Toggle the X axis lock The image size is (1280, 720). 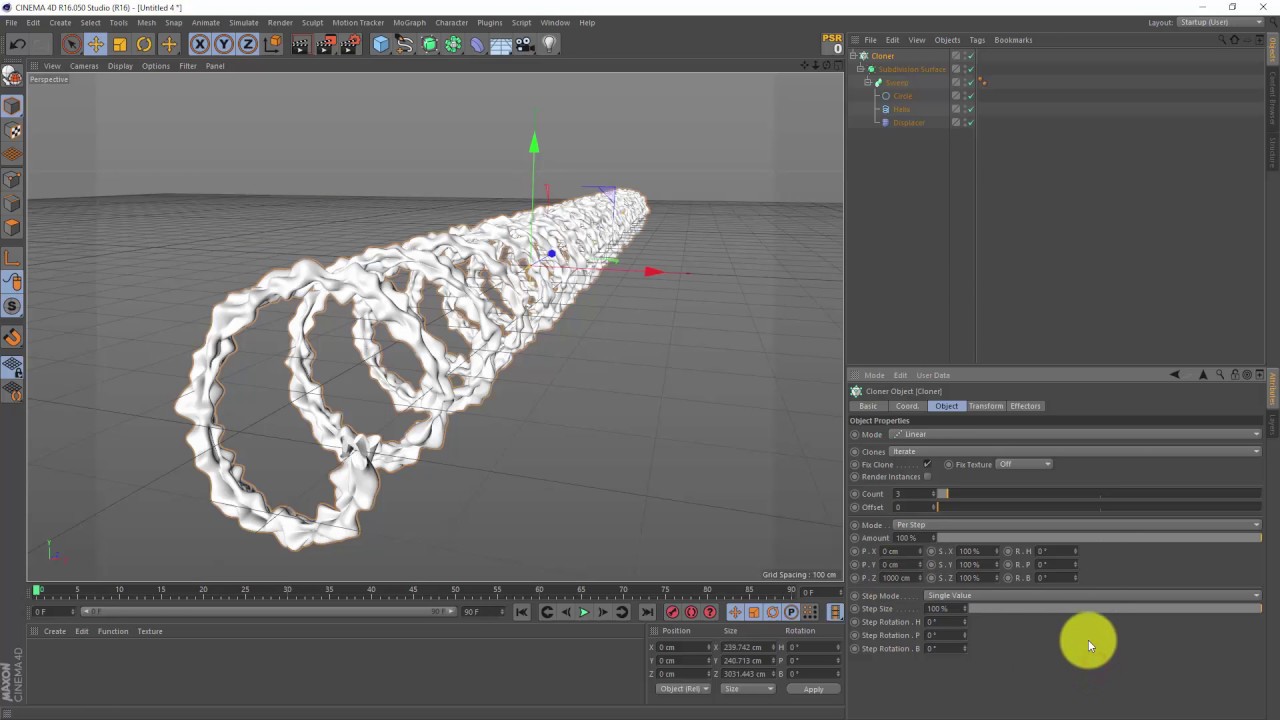tap(200, 44)
